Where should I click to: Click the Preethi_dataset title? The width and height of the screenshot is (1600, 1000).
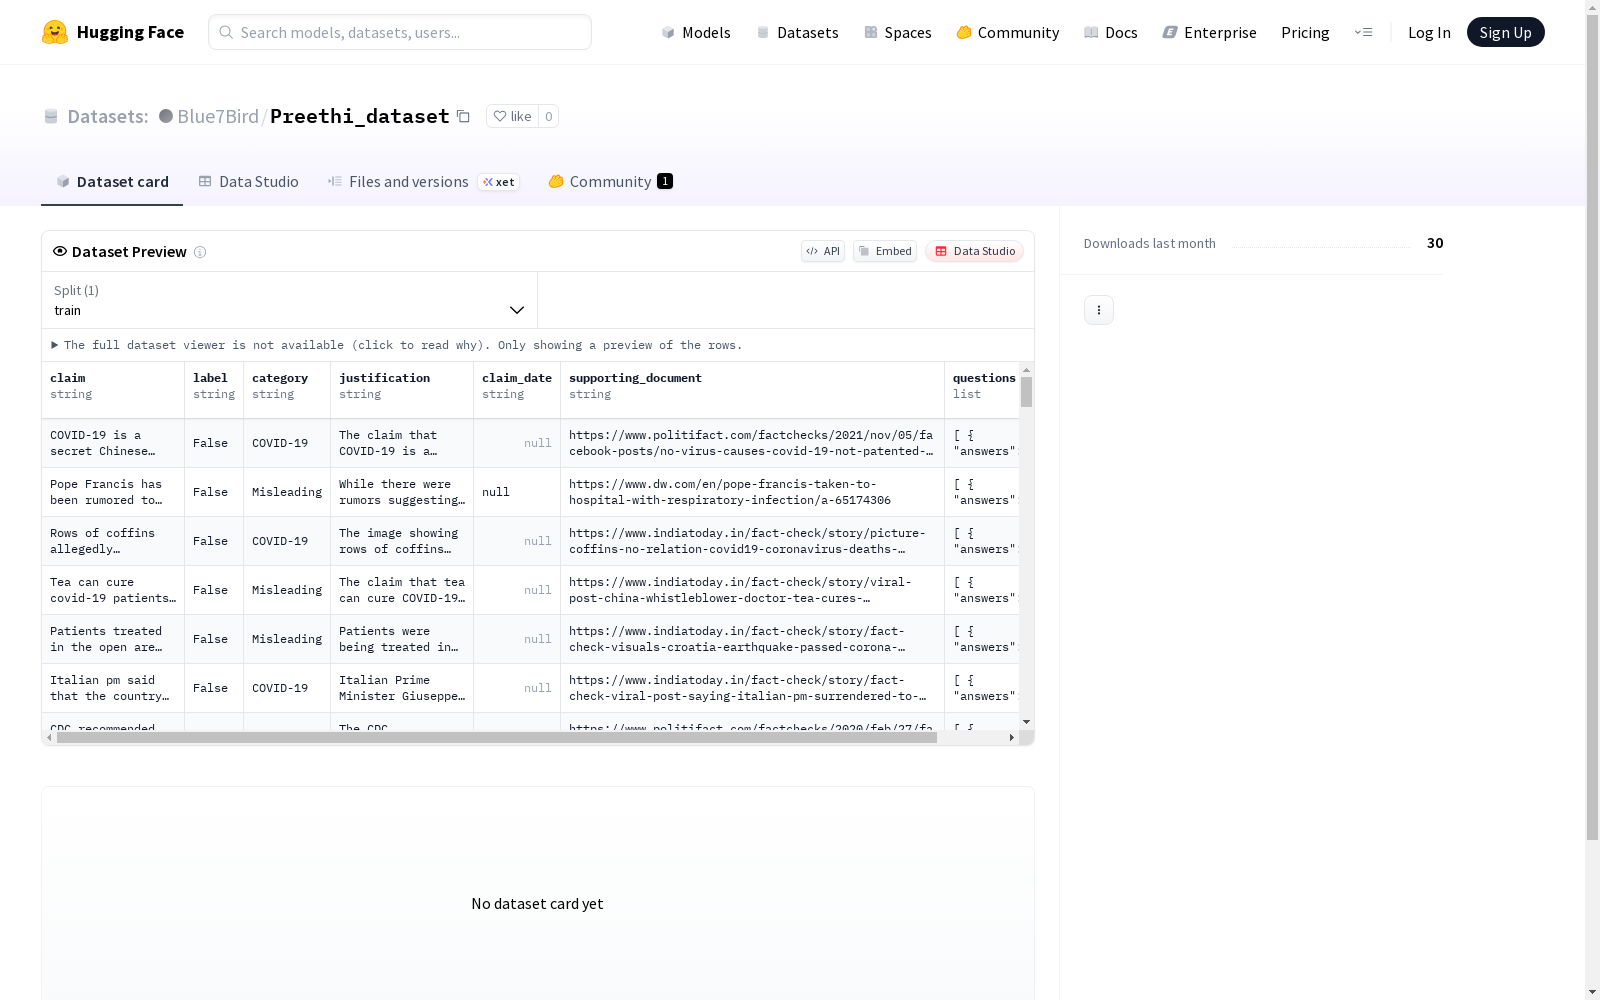click(x=360, y=116)
